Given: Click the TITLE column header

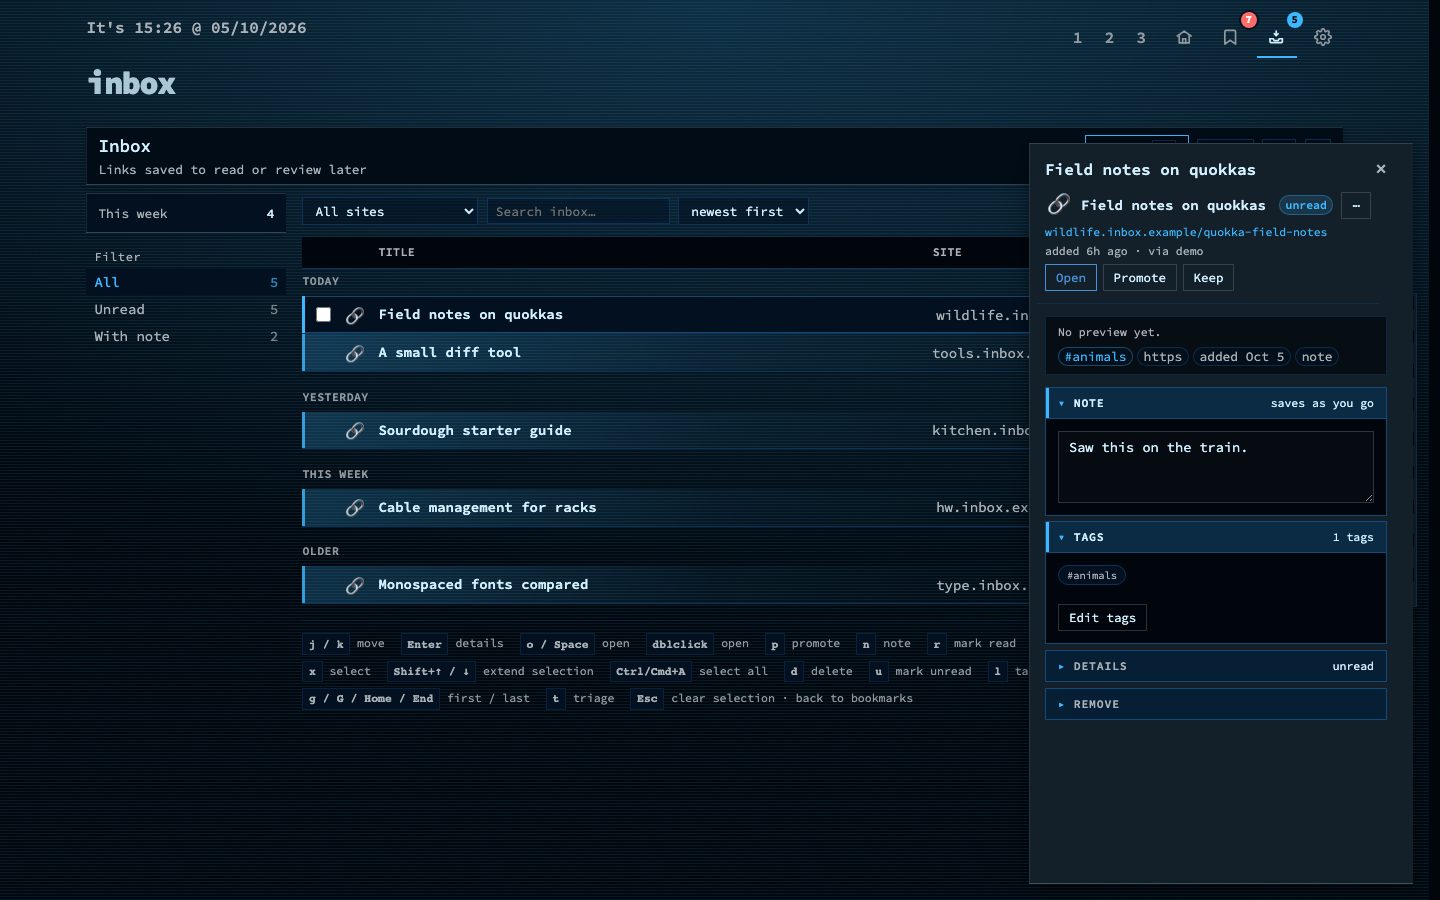Looking at the screenshot, I should pyautogui.click(x=396, y=252).
